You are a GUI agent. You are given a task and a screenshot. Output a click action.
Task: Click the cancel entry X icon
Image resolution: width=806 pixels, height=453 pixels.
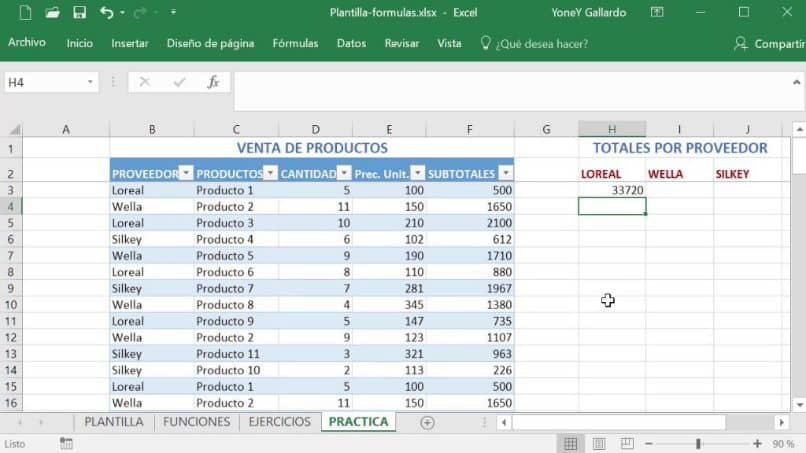pyautogui.click(x=144, y=82)
